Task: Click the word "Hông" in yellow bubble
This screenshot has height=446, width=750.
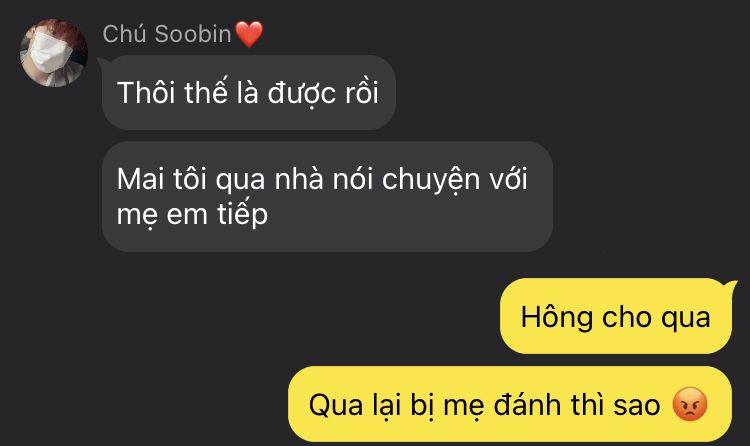Action: (556, 318)
